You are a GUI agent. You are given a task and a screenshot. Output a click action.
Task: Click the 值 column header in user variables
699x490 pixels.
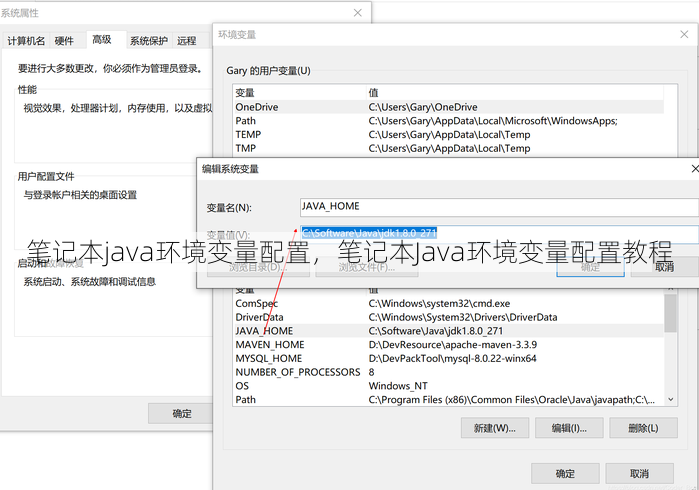click(x=515, y=93)
